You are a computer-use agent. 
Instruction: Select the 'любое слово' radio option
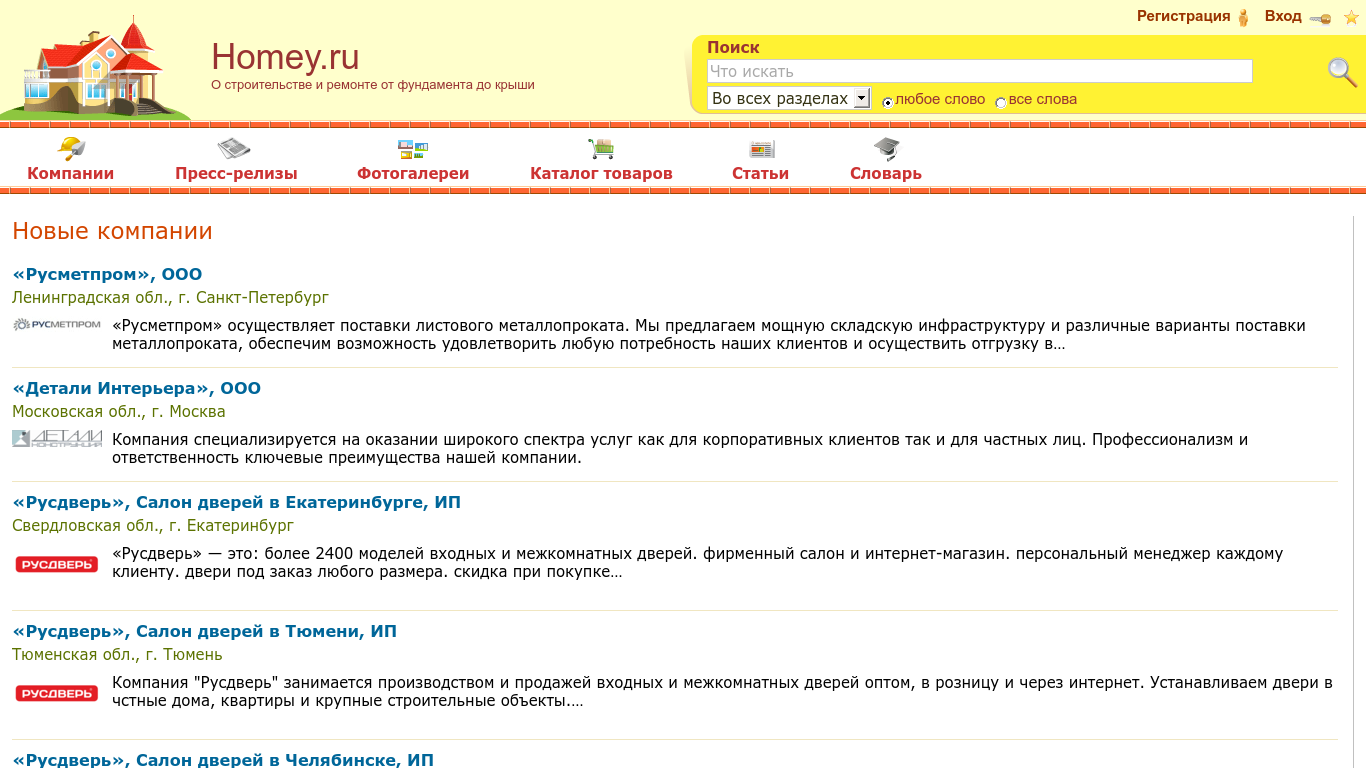coord(888,102)
